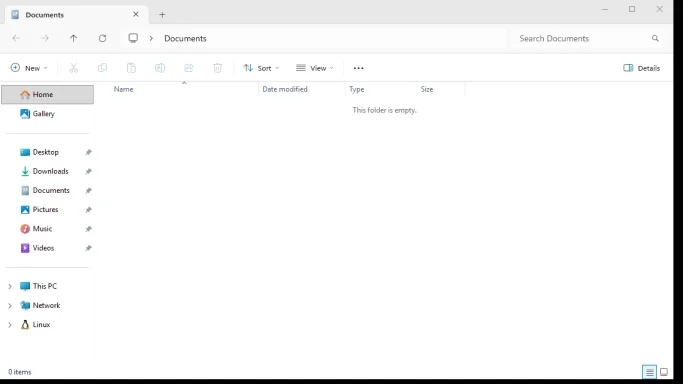Sort by the Size column header
Image resolution: width=683 pixels, height=384 pixels.
point(441,89)
